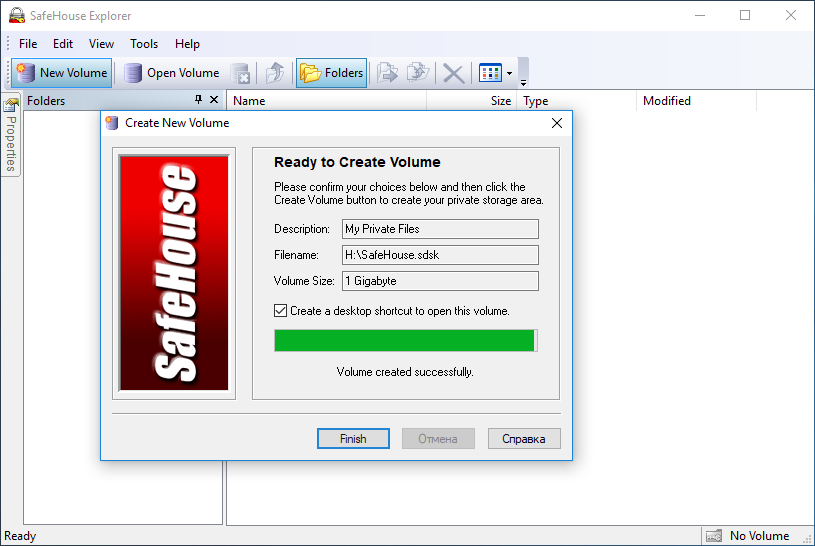
Task: Click the Volume created successfully text
Action: [x=405, y=372]
